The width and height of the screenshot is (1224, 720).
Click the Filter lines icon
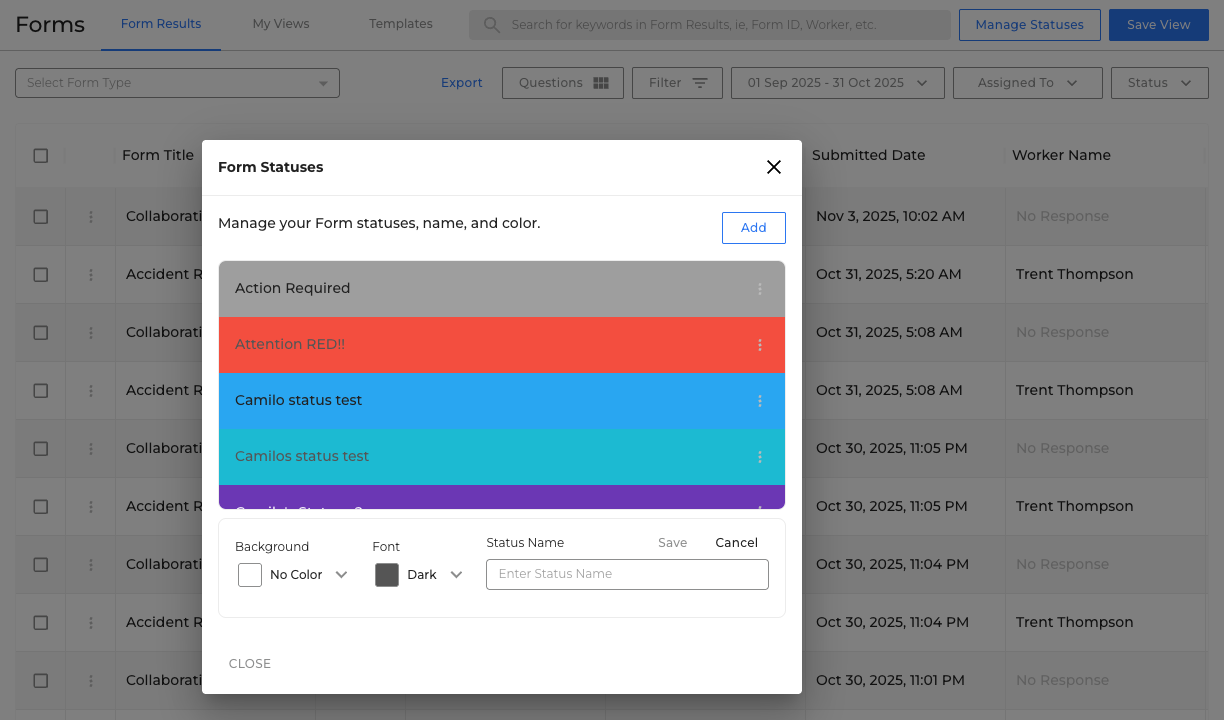(700, 83)
